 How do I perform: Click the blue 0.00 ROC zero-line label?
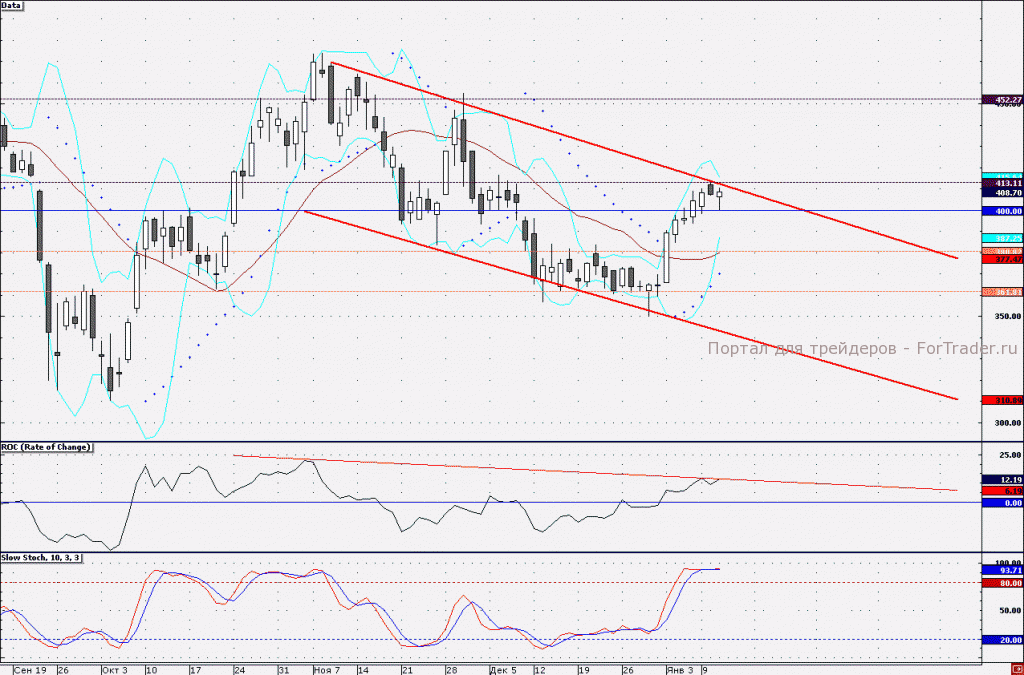pos(1002,503)
